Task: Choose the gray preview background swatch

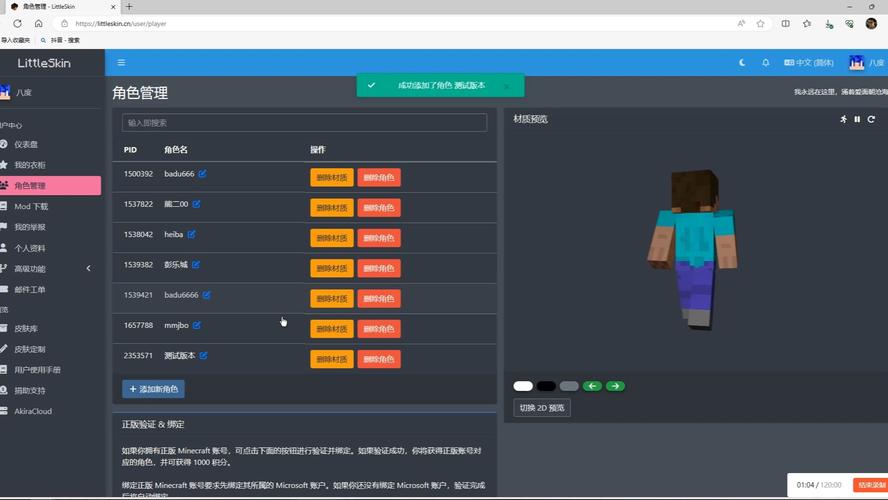Action: coord(569,386)
